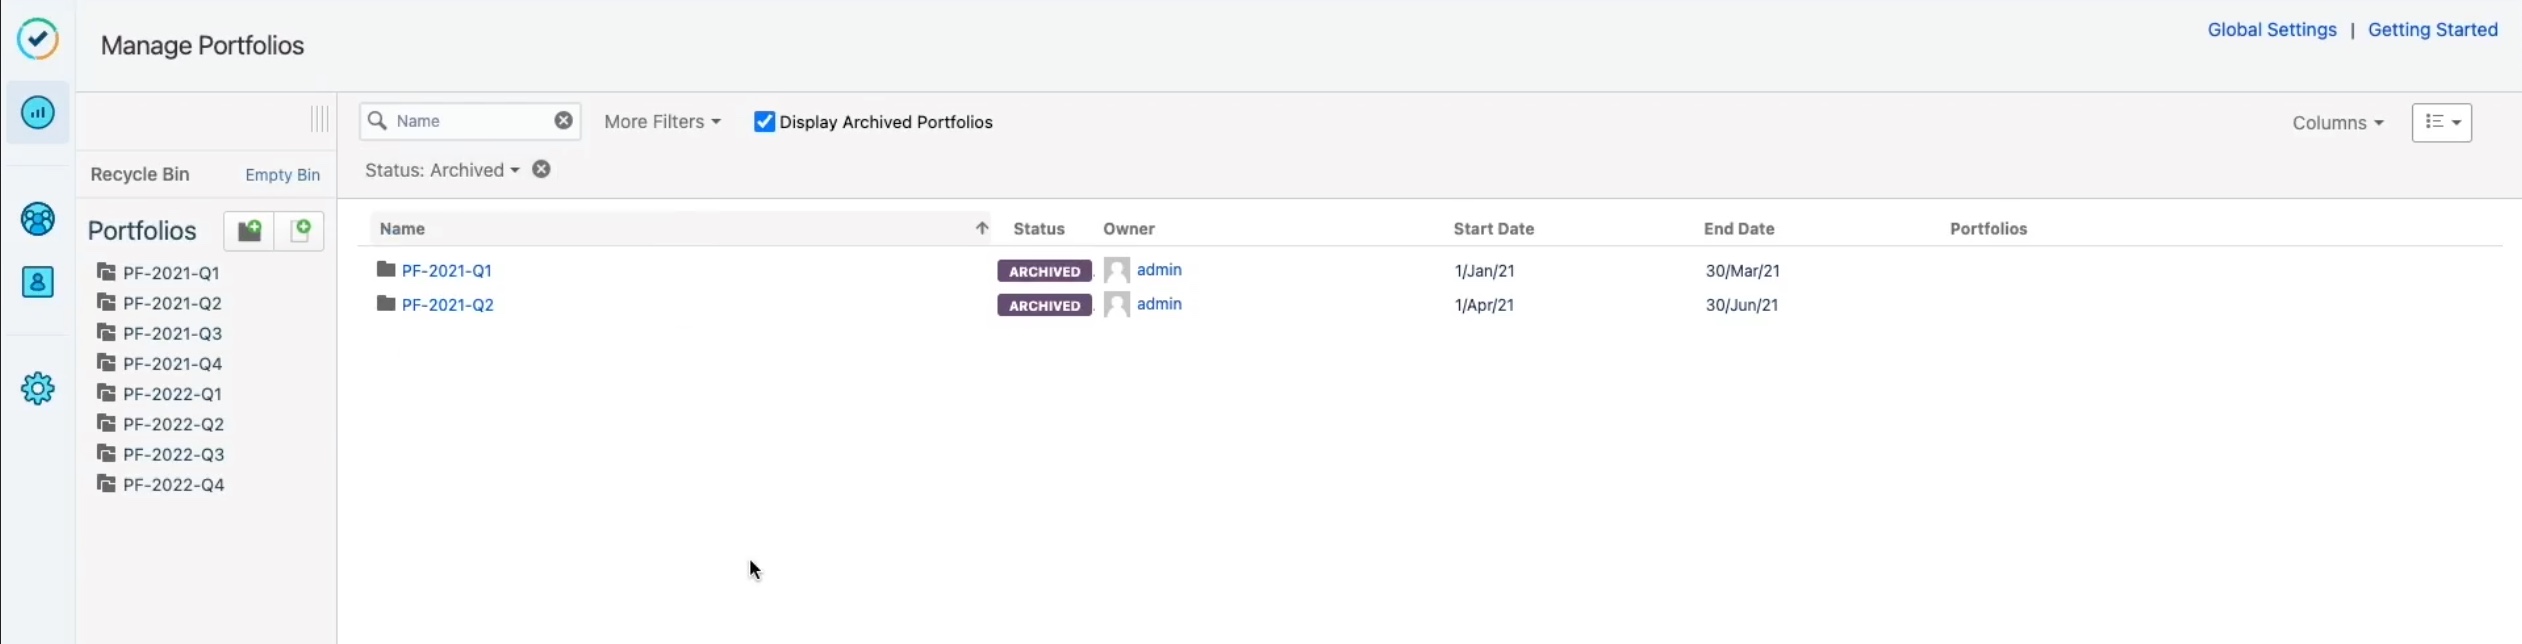Open the list view options dropdown
This screenshot has width=2522, height=644.
click(x=2441, y=123)
